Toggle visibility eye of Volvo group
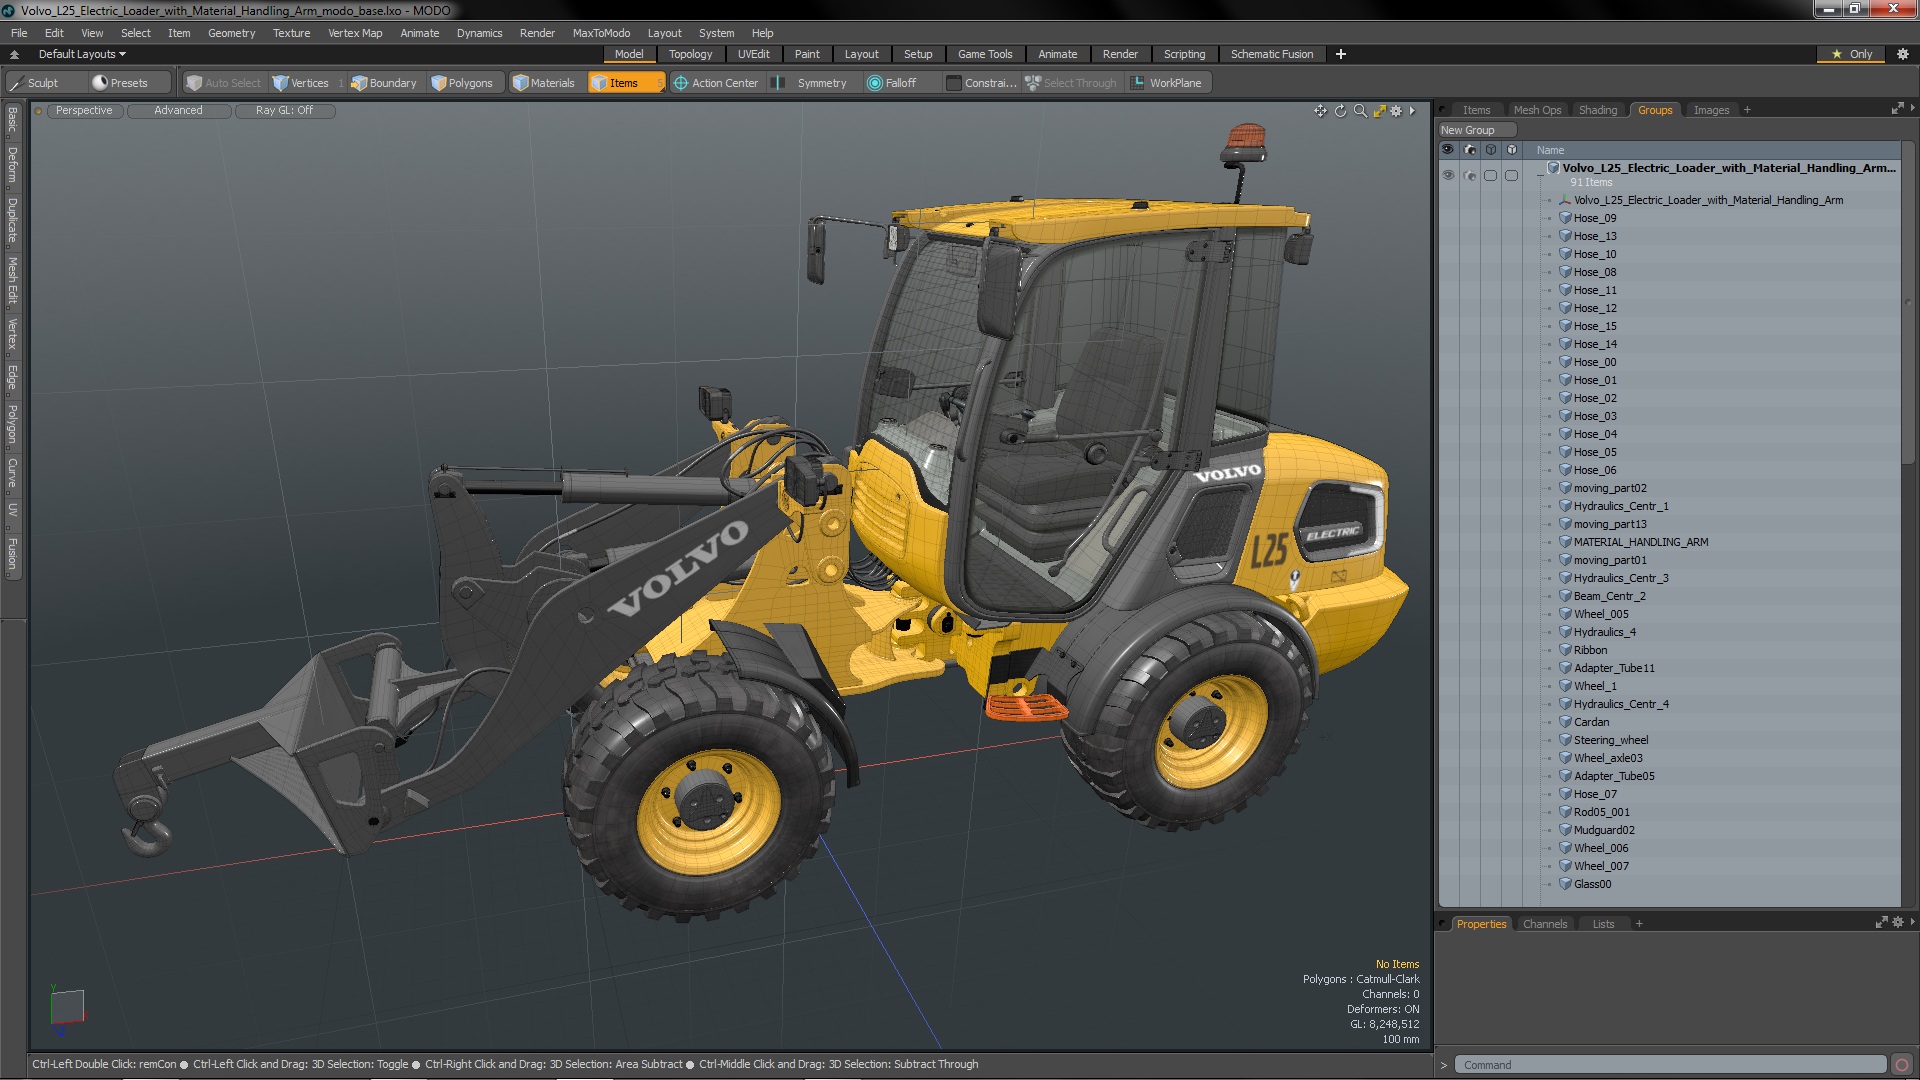This screenshot has height=1080, width=1920. pyautogui.click(x=1447, y=175)
